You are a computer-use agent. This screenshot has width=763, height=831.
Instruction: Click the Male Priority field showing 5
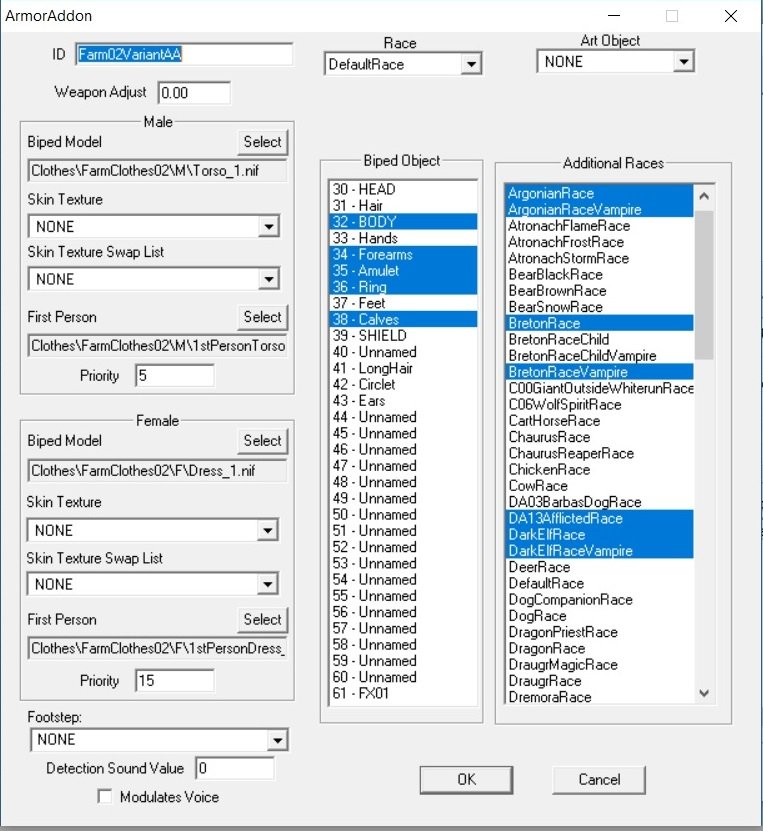pyautogui.click(x=175, y=376)
